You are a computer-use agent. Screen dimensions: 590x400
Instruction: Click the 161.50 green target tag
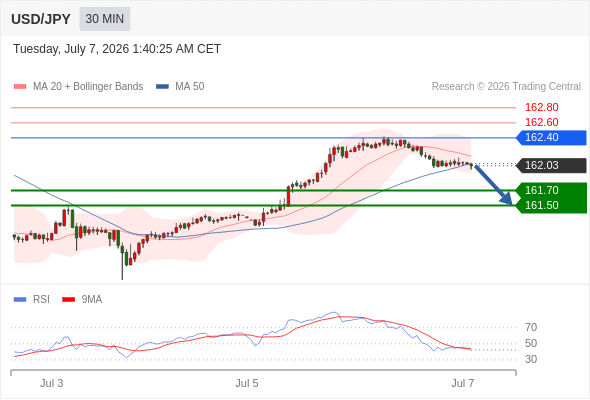click(x=551, y=205)
